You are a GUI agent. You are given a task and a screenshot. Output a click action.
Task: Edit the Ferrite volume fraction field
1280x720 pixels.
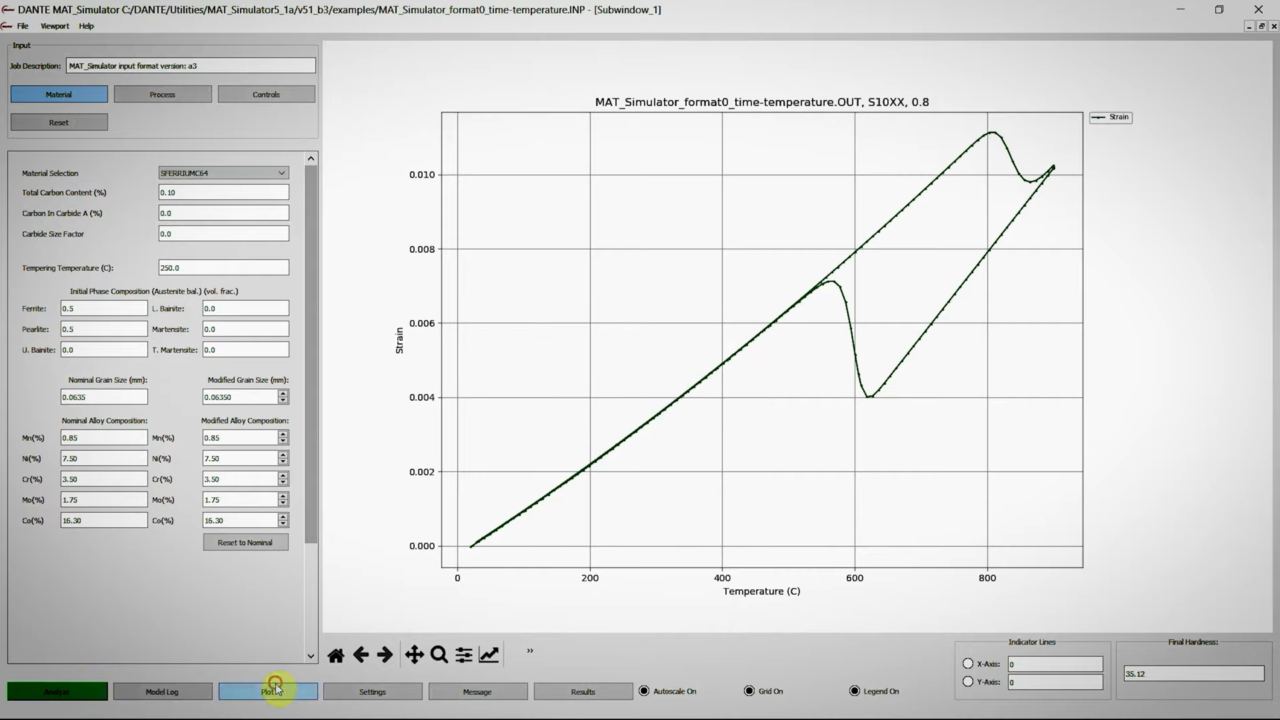point(104,308)
